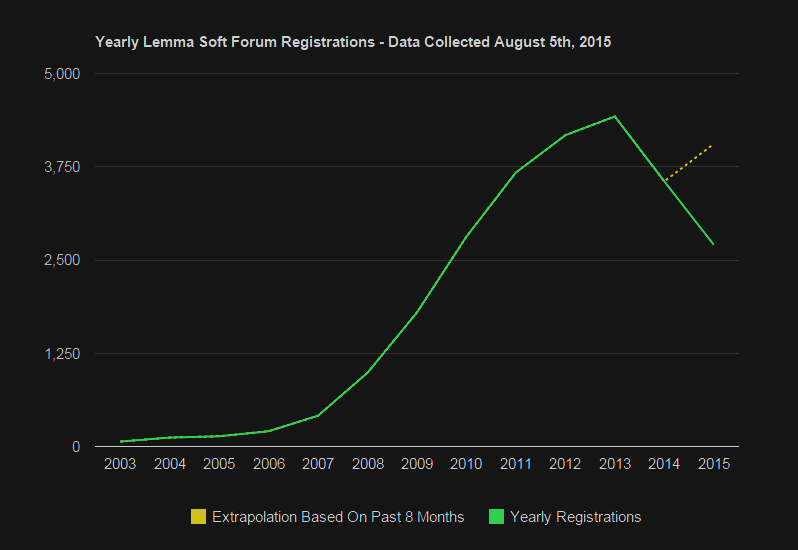This screenshot has width=798, height=550.
Task: Click the dotted yellow extrapolation line endpoint
Action: 712,145
